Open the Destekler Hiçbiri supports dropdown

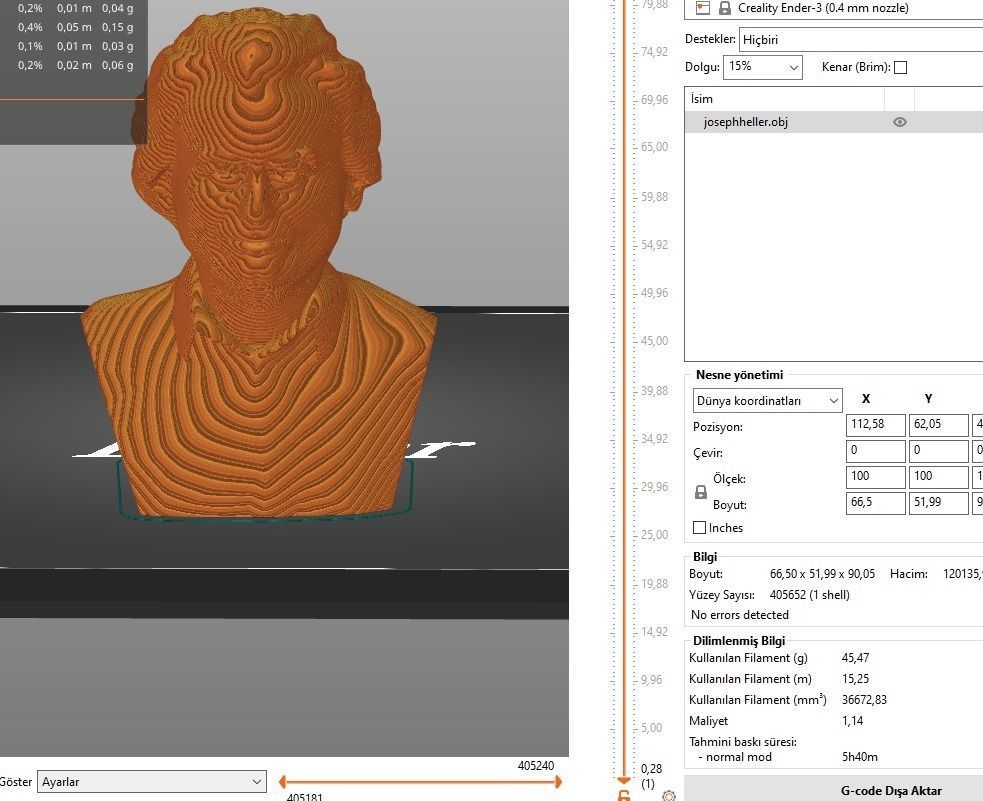(861, 39)
